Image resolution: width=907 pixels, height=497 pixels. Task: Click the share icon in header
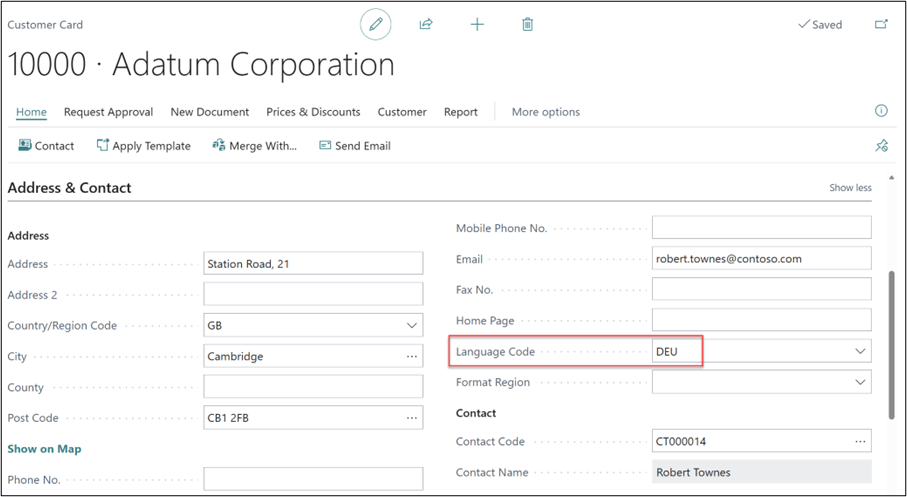coord(426,24)
